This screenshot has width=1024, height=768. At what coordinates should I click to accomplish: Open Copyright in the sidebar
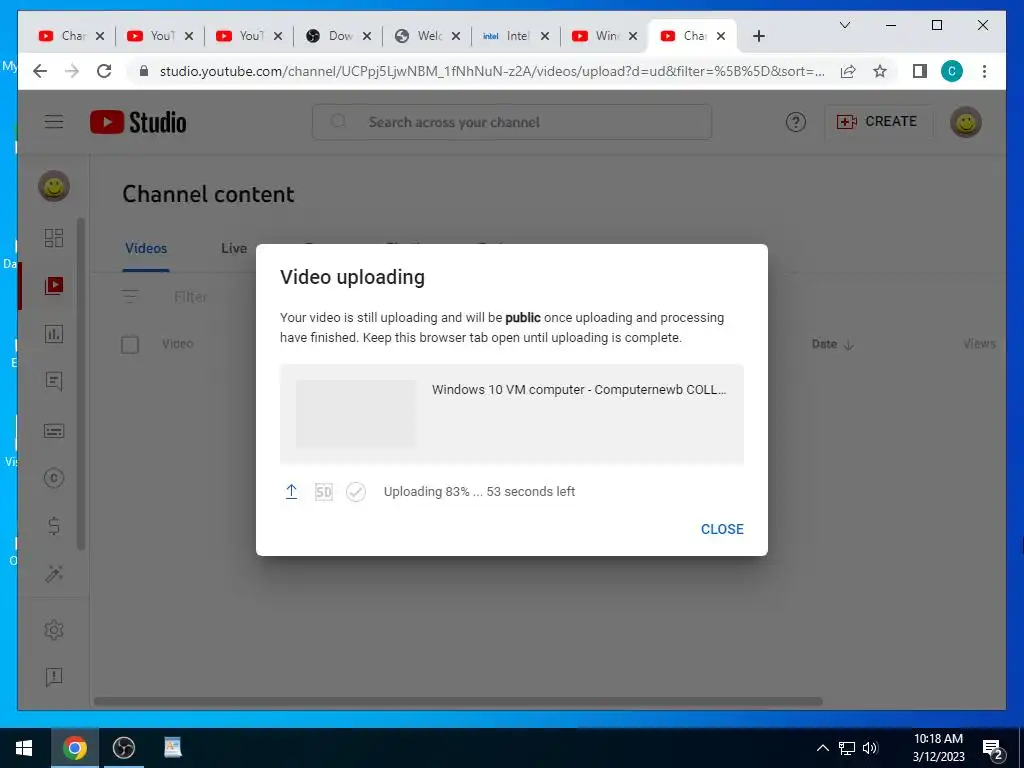pos(54,478)
